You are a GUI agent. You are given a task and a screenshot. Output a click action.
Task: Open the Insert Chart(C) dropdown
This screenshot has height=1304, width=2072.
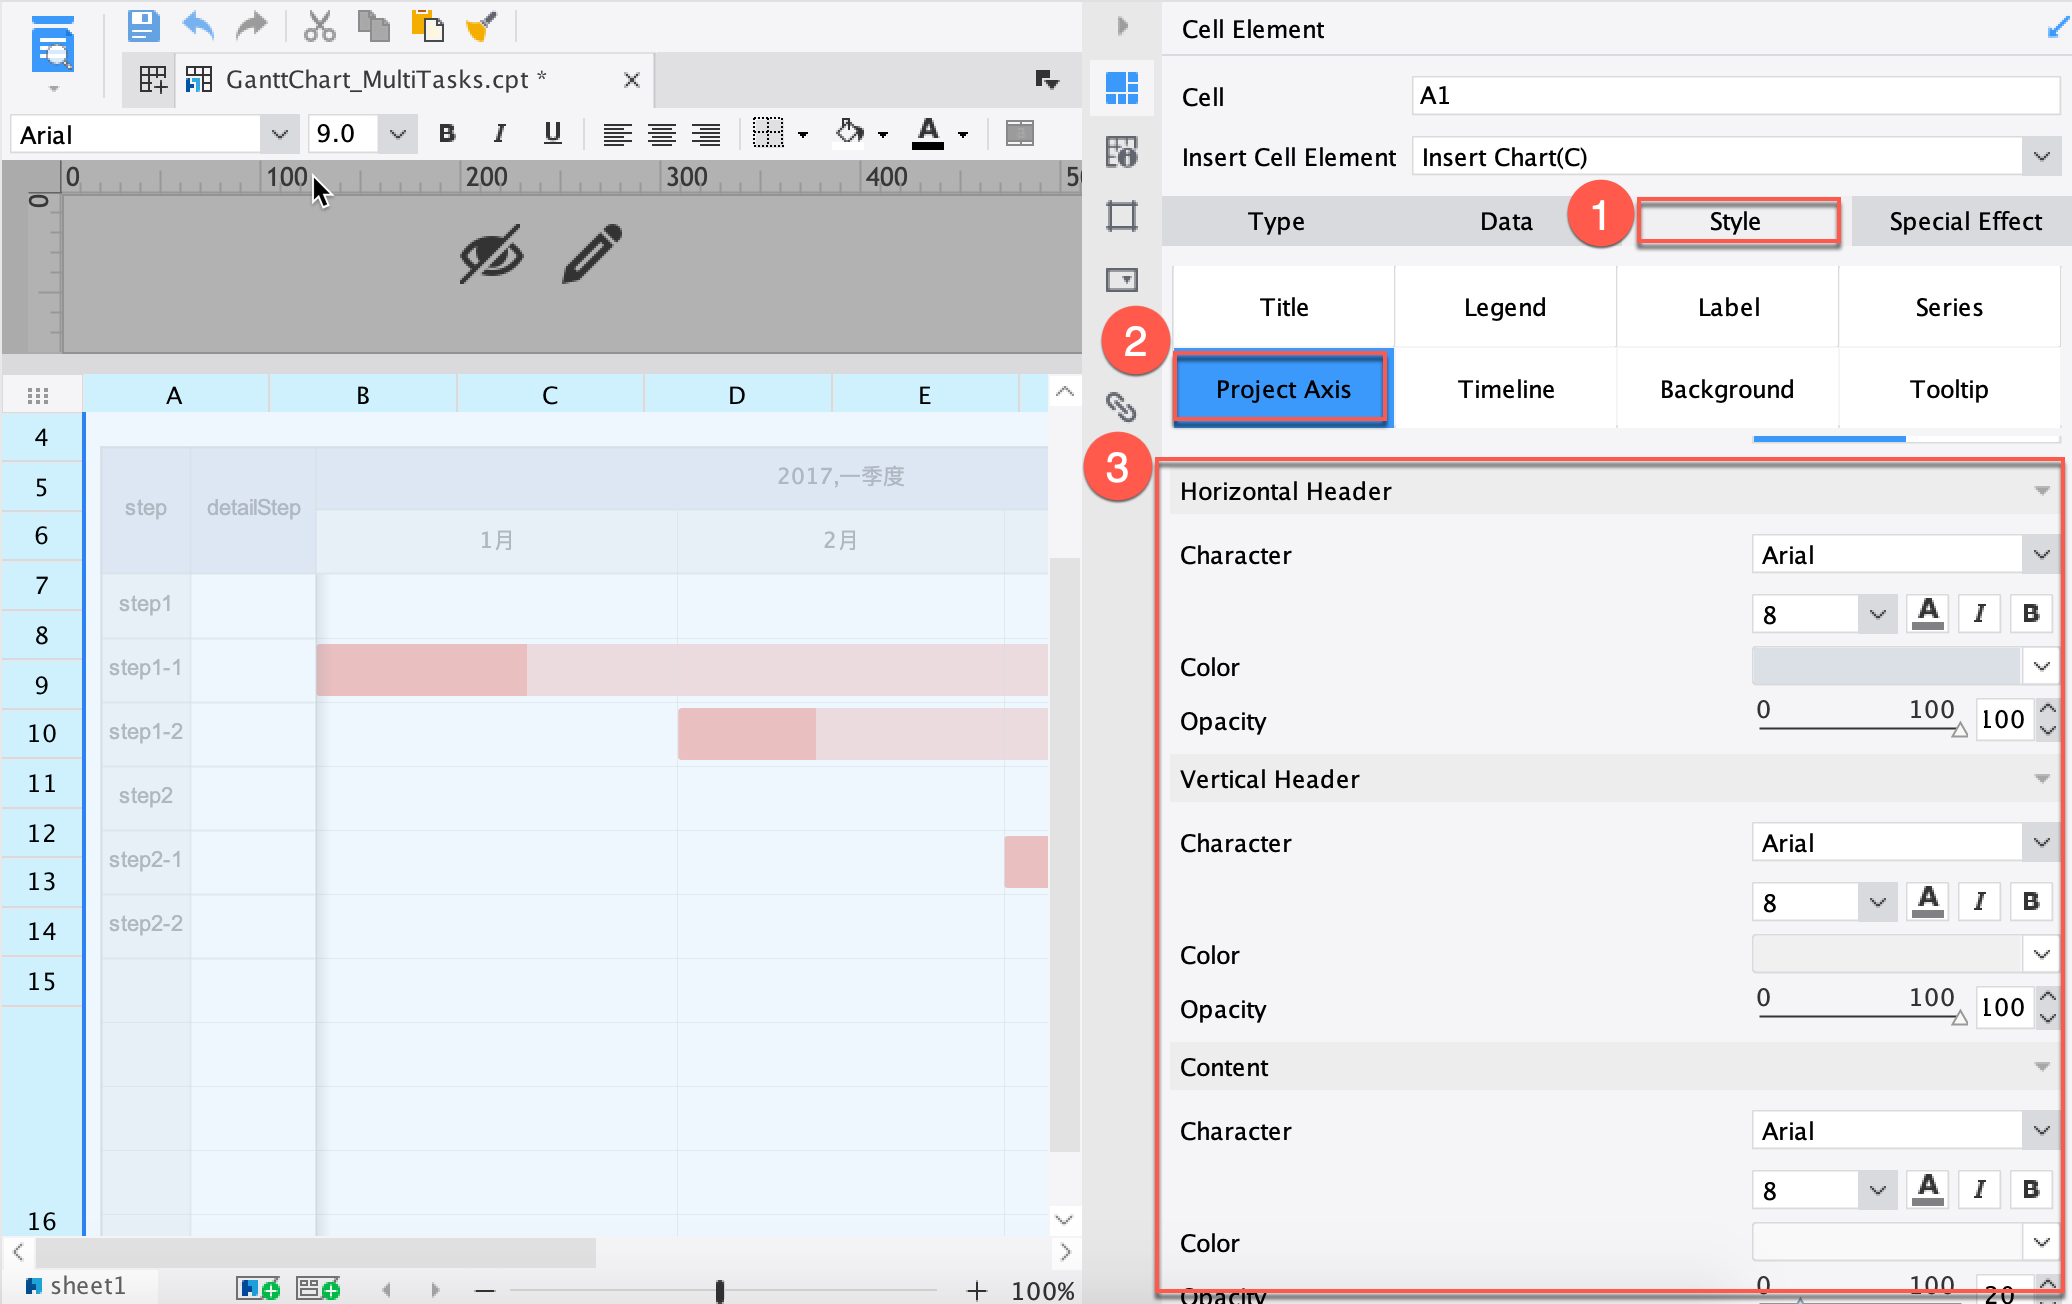(2040, 156)
